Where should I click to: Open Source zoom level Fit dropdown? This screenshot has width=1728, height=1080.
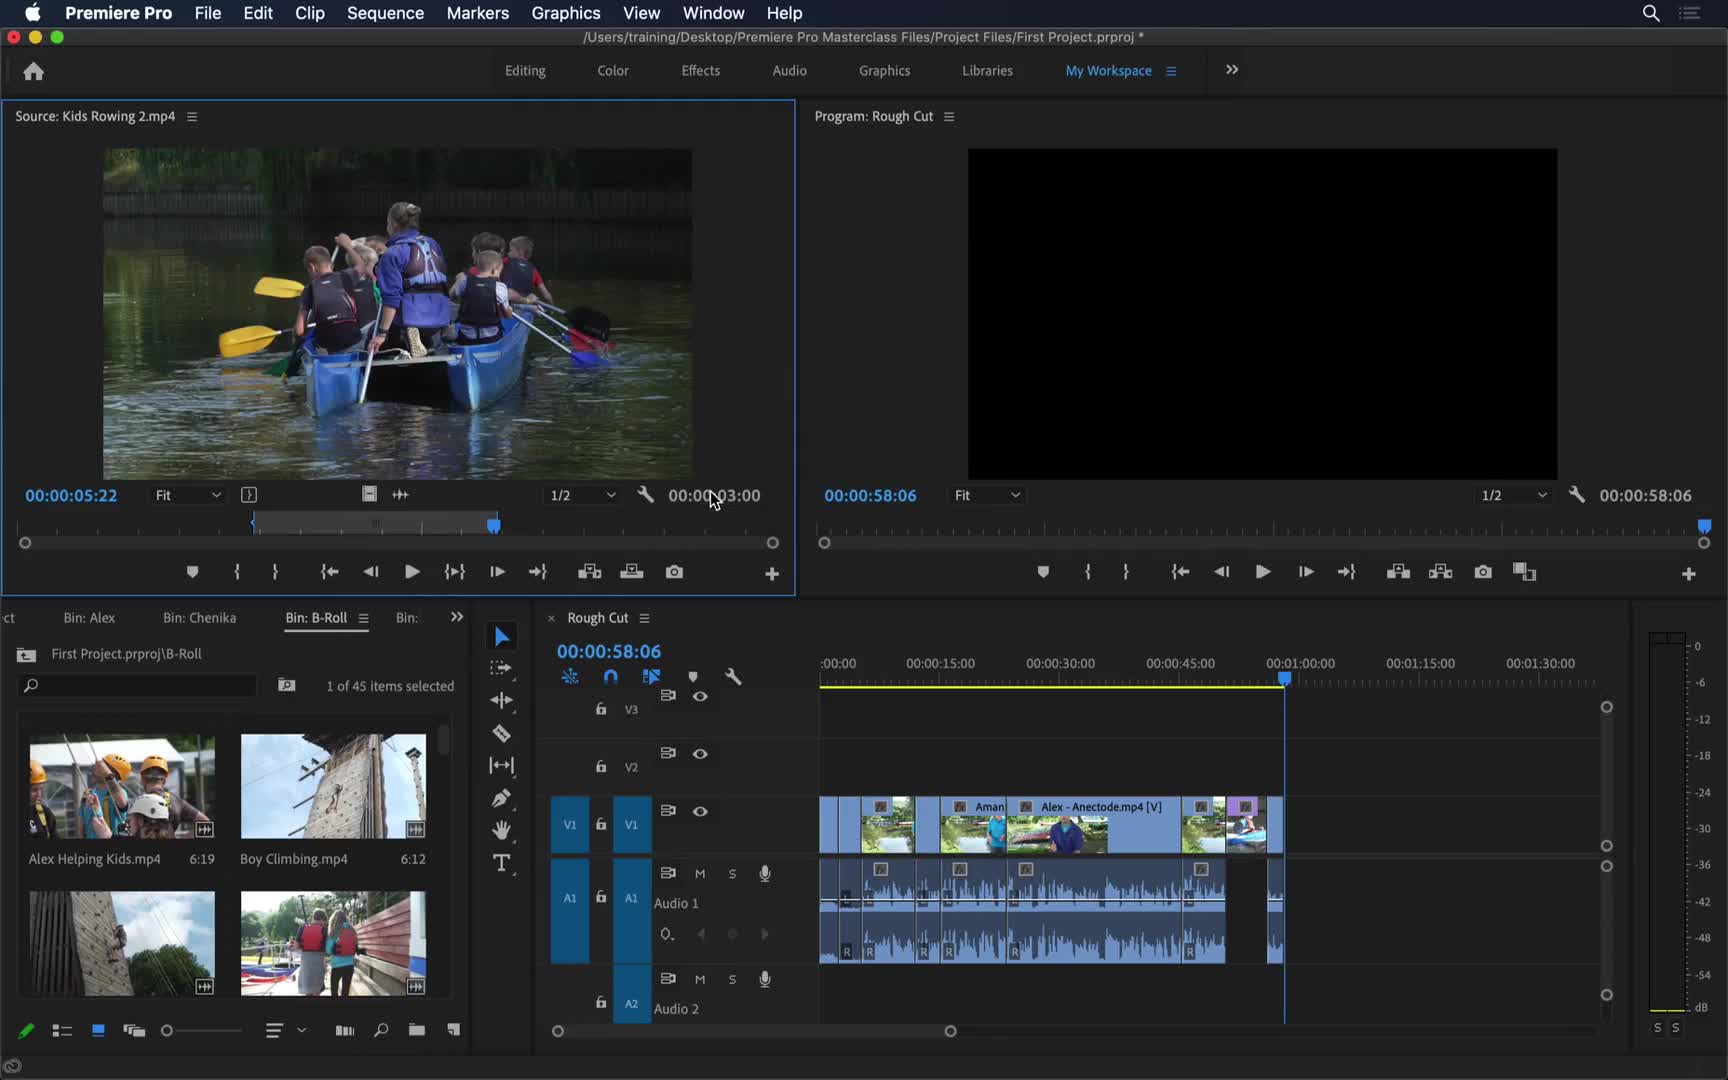click(x=187, y=495)
